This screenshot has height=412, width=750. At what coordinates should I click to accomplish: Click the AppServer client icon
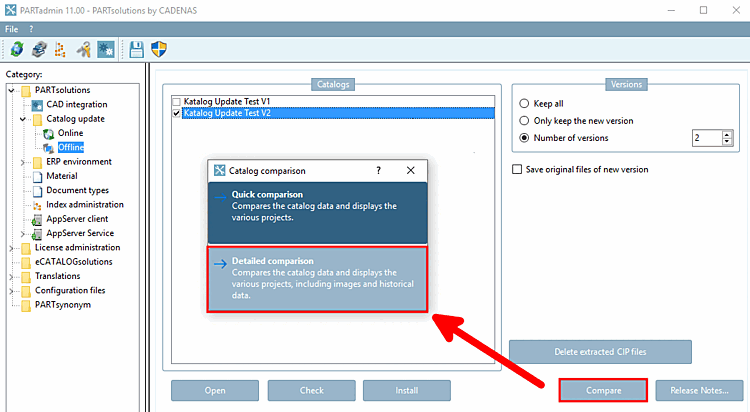pos(37,220)
